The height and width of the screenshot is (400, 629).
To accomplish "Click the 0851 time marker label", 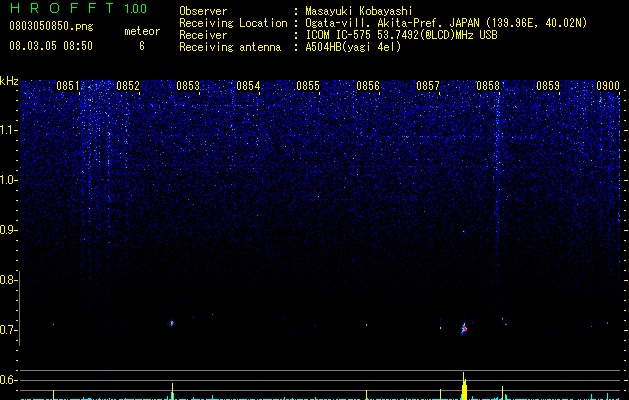I will coord(68,86).
